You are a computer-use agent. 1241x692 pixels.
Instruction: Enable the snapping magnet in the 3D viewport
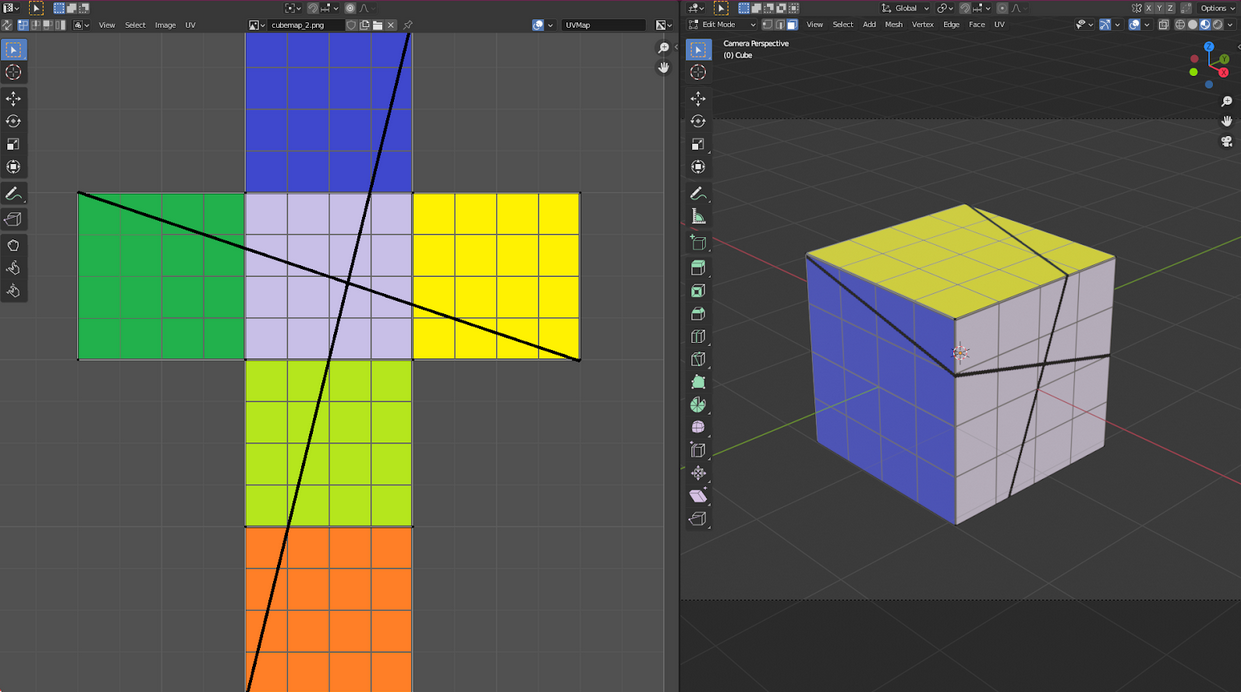[965, 8]
